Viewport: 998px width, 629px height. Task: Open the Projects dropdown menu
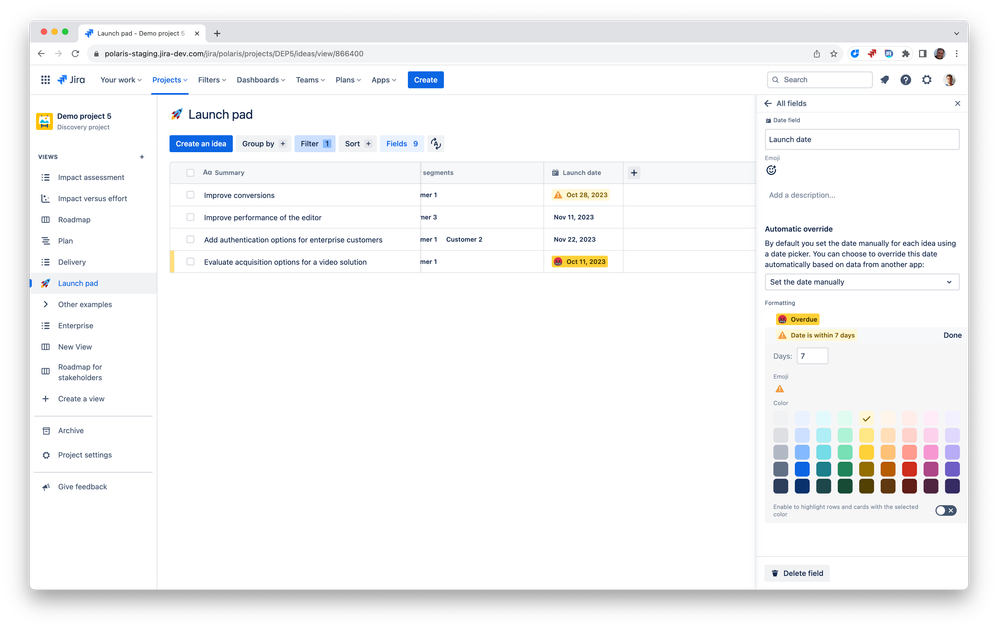click(169, 80)
